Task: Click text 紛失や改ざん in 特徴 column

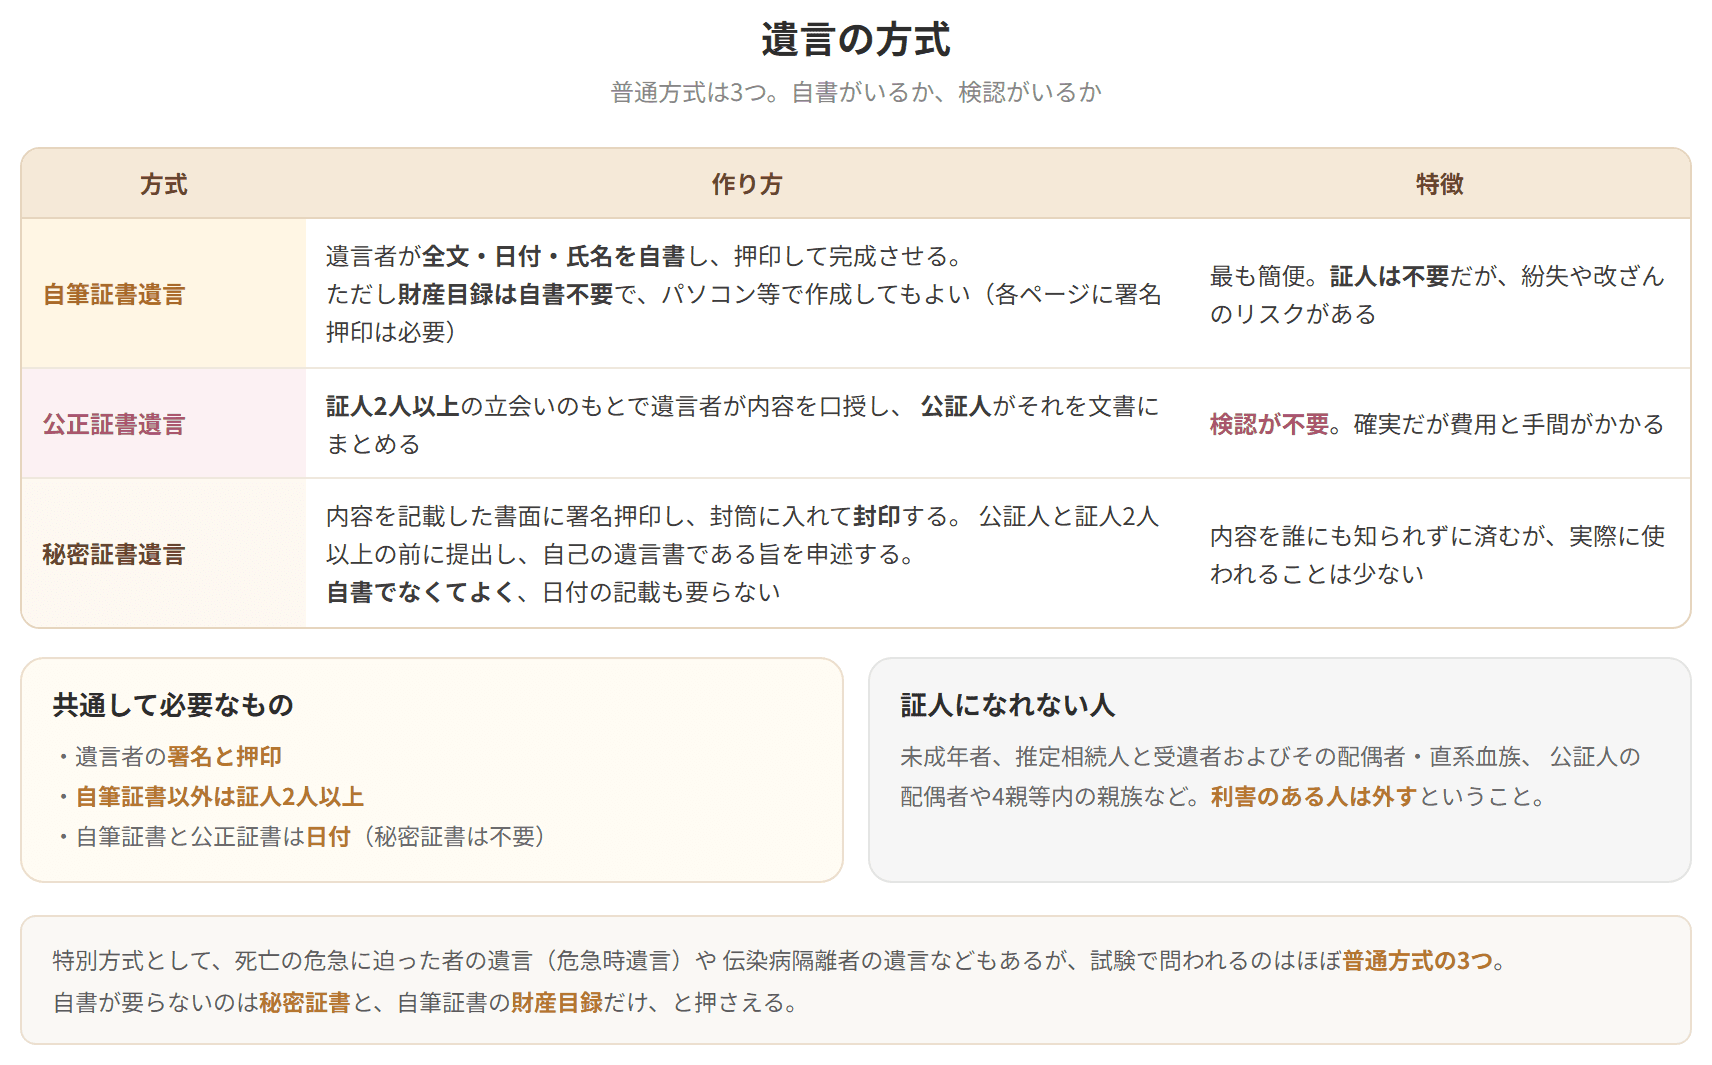Action: tap(1593, 277)
